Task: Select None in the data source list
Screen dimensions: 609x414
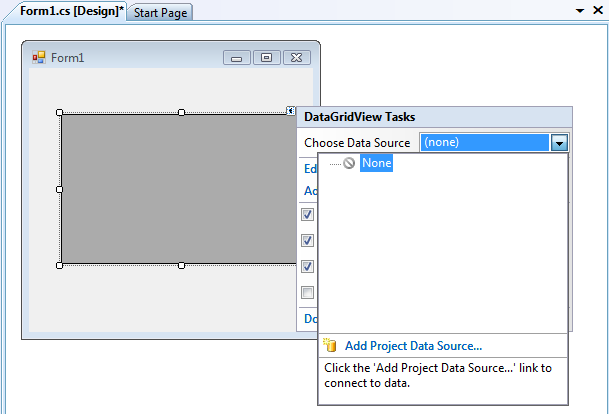Action: 376,163
